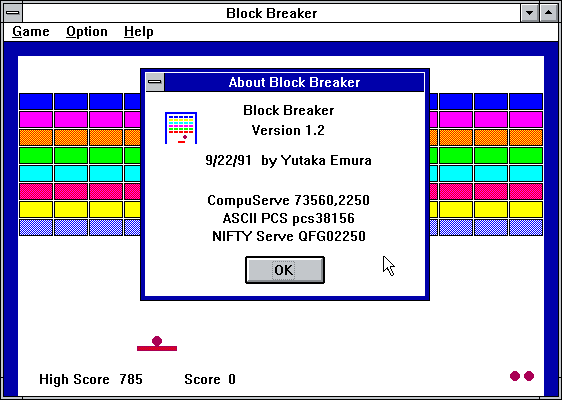Click the leftmost remaining-ball indicator
The image size is (562, 400).
click(x=515, y=376)
